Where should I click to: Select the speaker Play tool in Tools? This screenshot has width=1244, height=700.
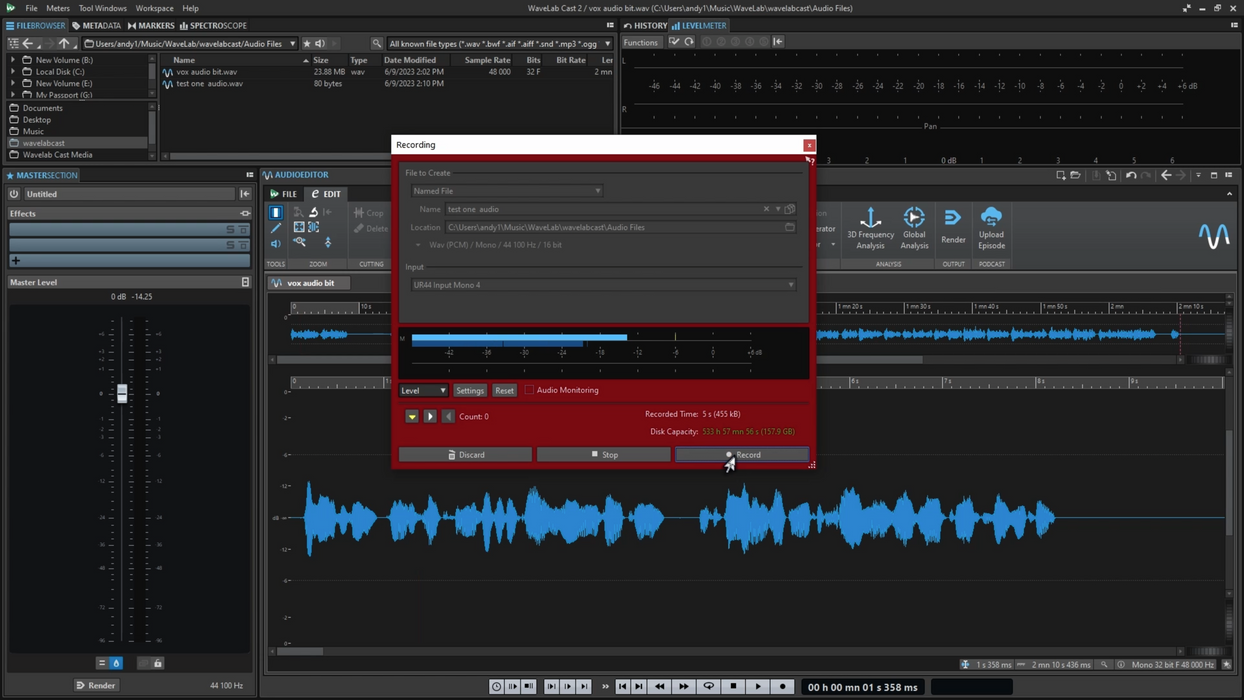point(276,243)
